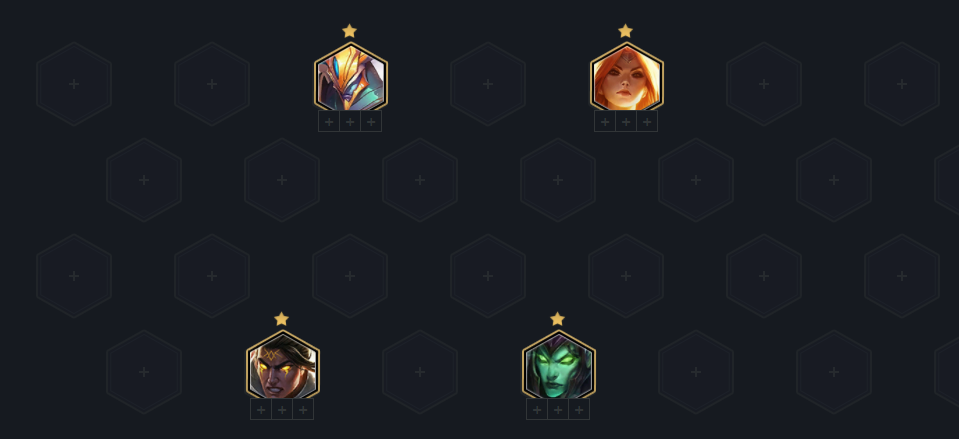Select the dark-haired champion with glowing yellow eyes

pos(283,367)
